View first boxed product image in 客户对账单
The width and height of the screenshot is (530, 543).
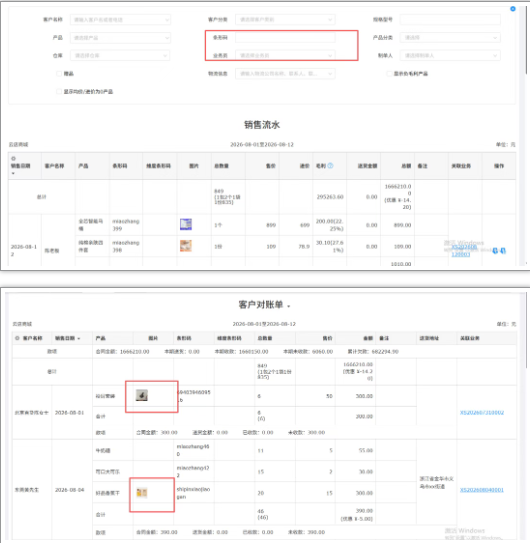tap(141, 395)
